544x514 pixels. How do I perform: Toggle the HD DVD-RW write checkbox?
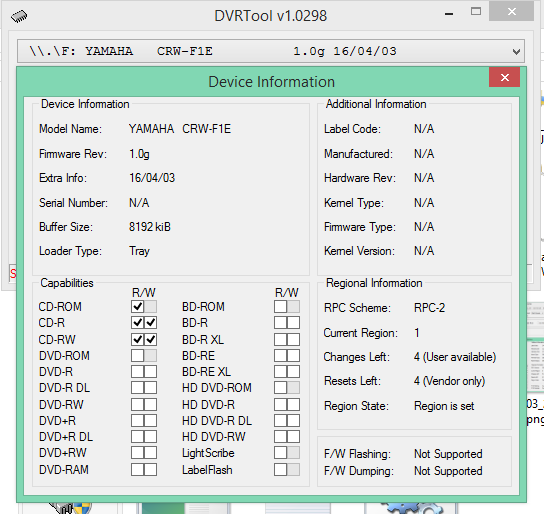pos(294,436)
